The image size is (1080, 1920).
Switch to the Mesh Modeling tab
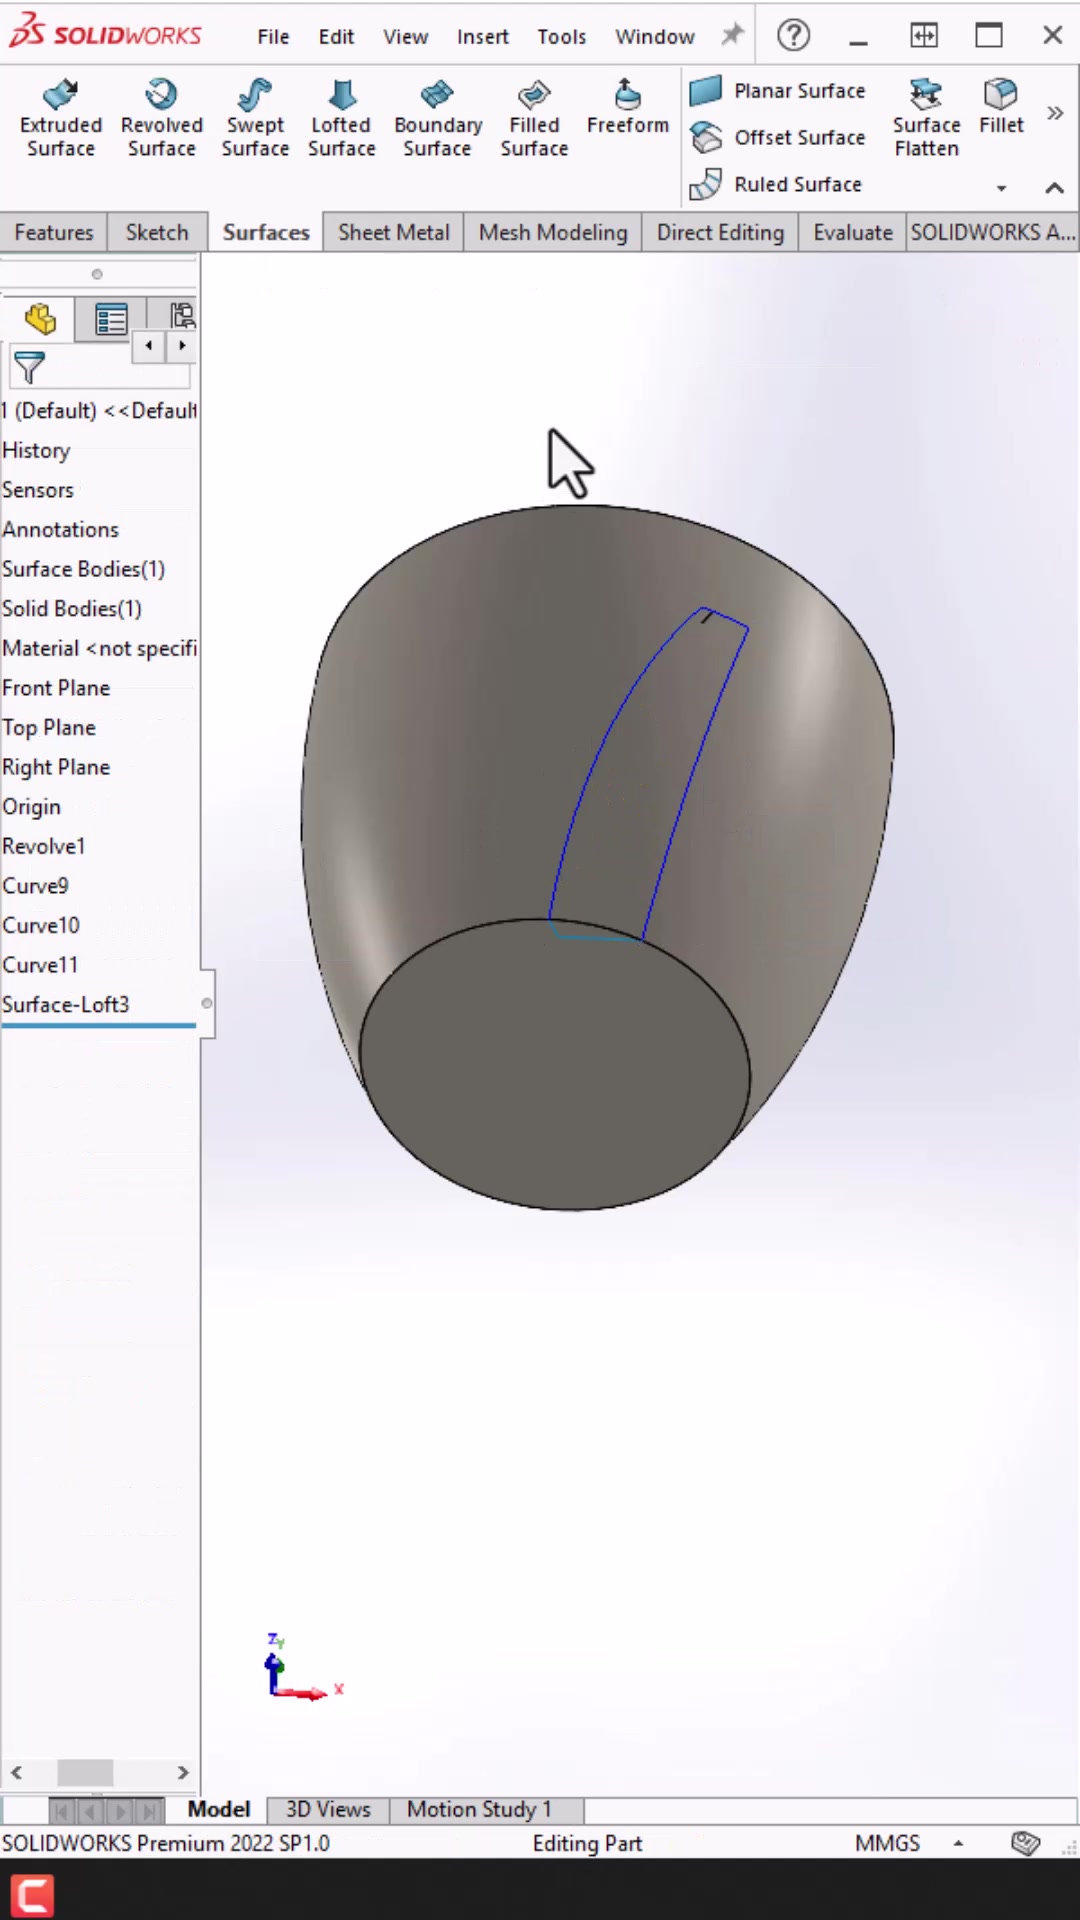pos(553,232)
